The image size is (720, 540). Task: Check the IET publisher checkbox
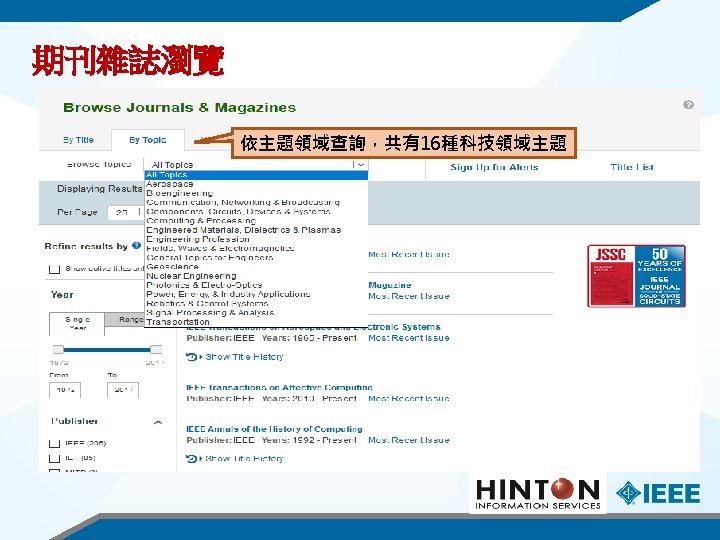coord(54,458)
